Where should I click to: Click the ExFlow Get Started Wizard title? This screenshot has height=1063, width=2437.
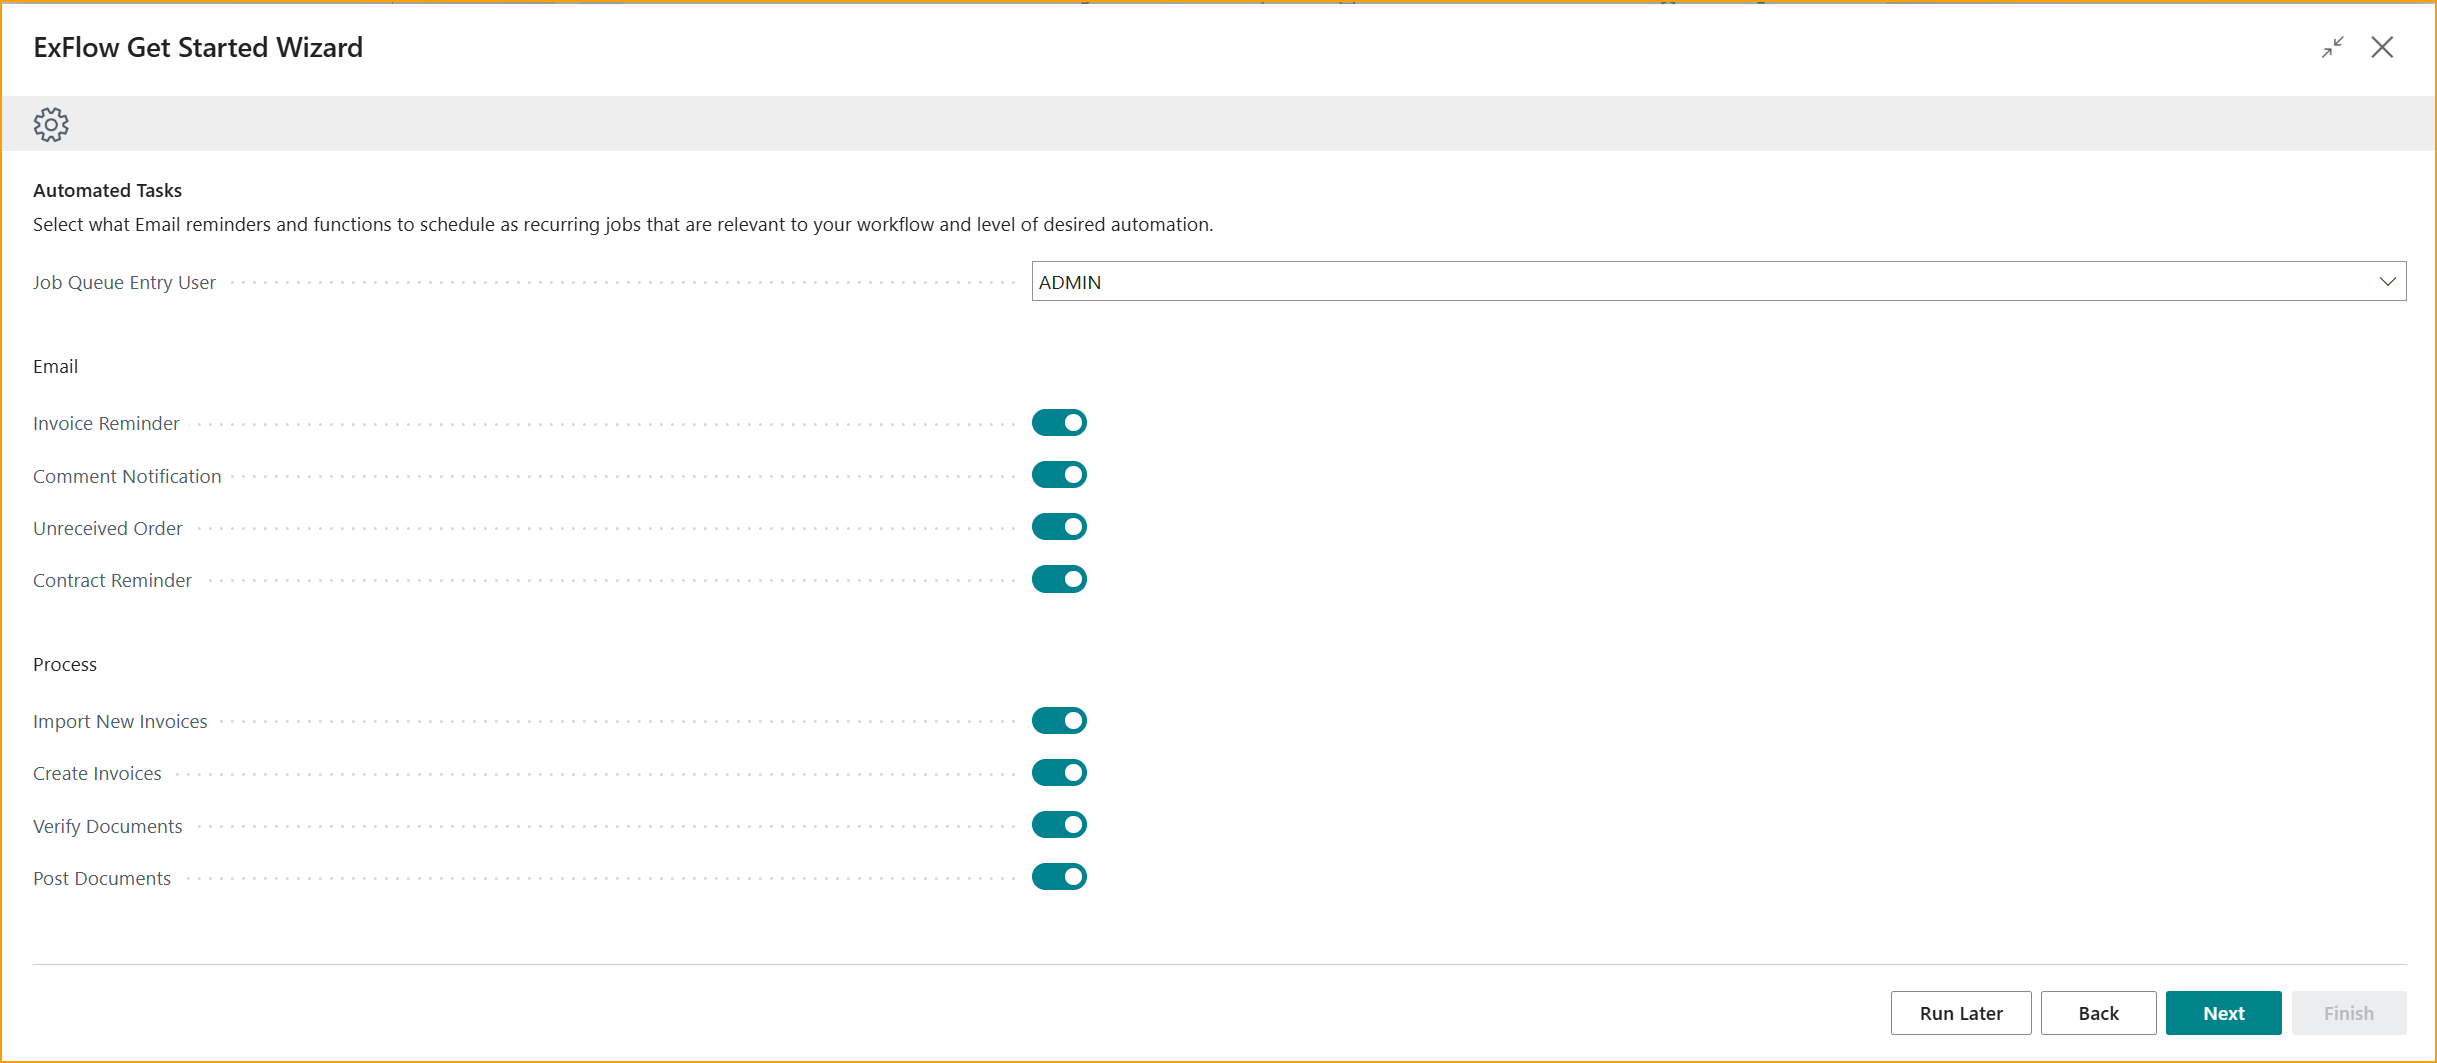[197, 46]
